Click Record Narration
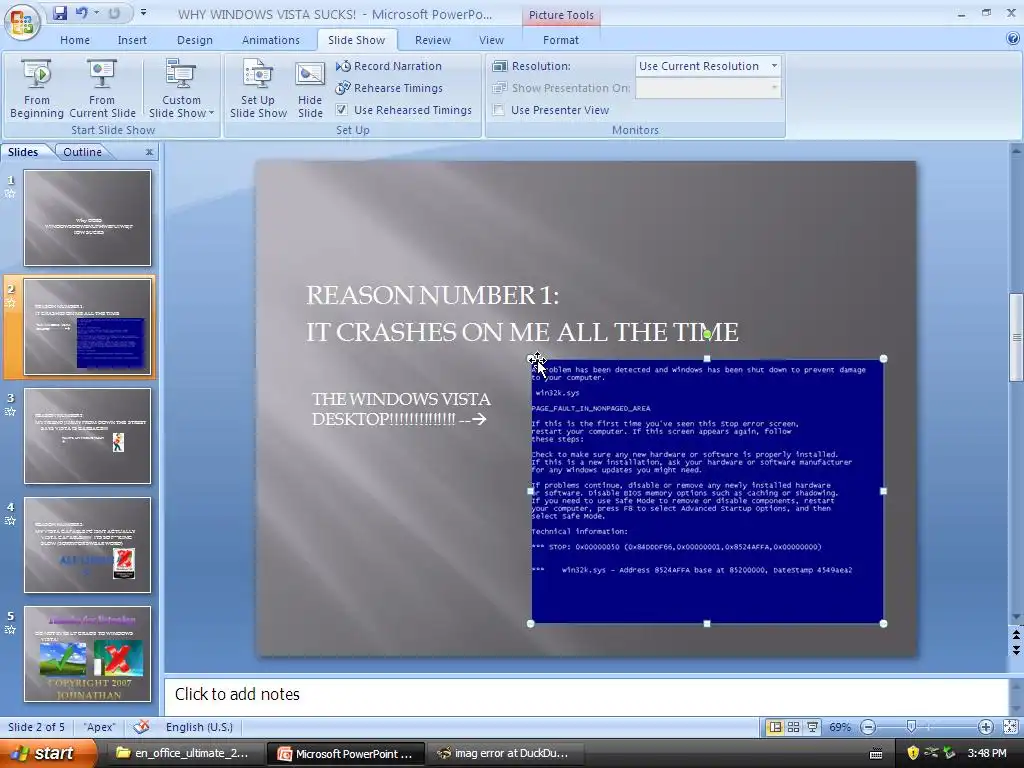 click(x=389, y=66)
